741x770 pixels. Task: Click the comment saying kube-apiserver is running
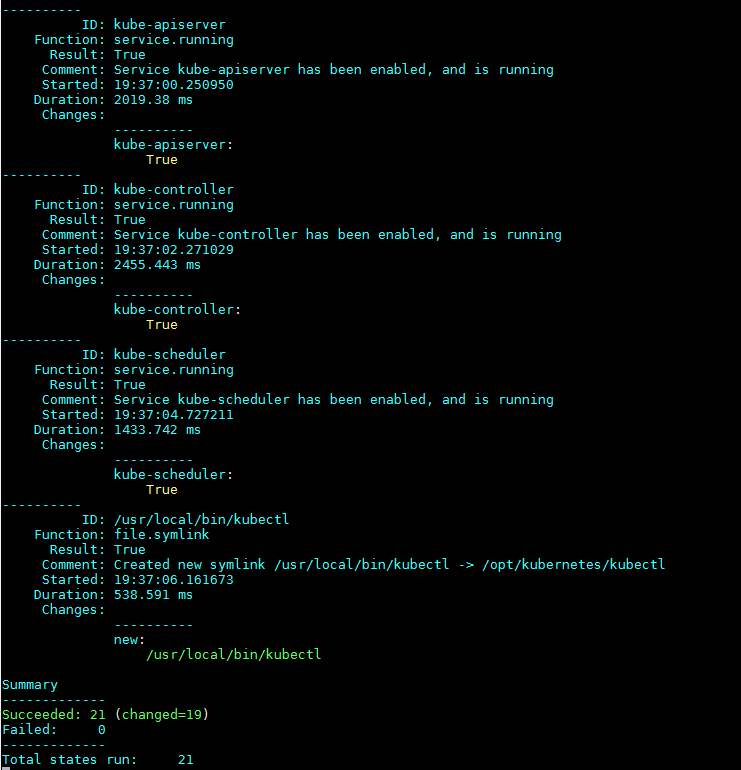(333, 69)
